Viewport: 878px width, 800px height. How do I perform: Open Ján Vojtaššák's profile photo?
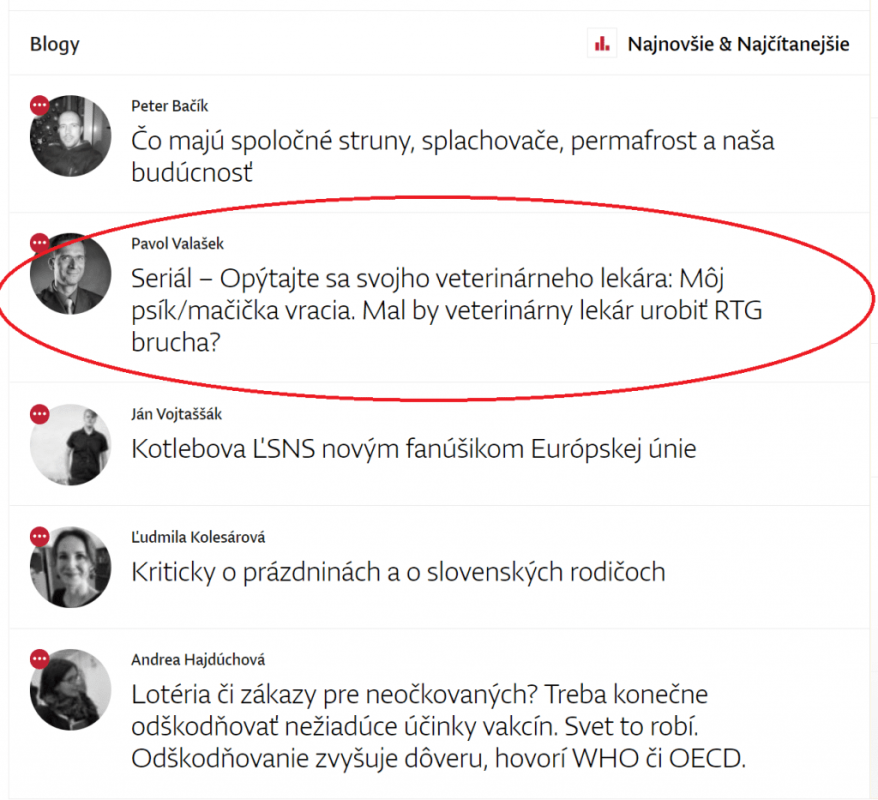71,445
